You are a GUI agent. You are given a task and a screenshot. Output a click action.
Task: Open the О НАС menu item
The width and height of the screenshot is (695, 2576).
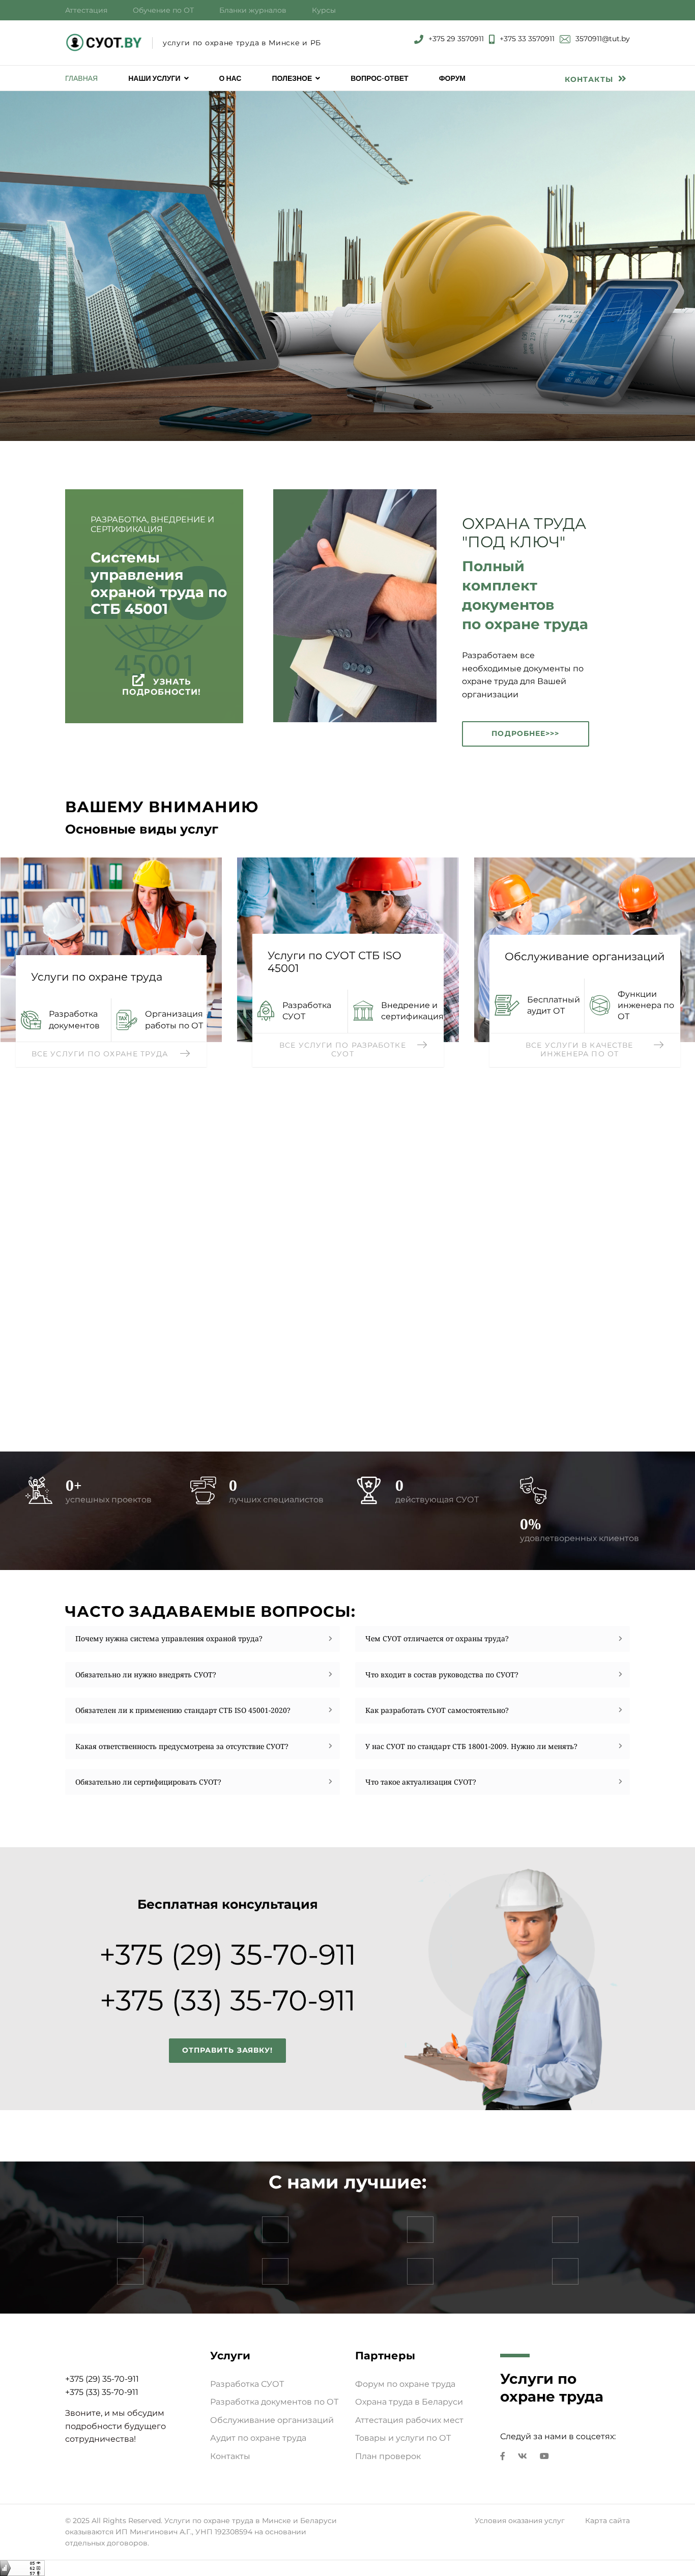click(x=230, y=78)
